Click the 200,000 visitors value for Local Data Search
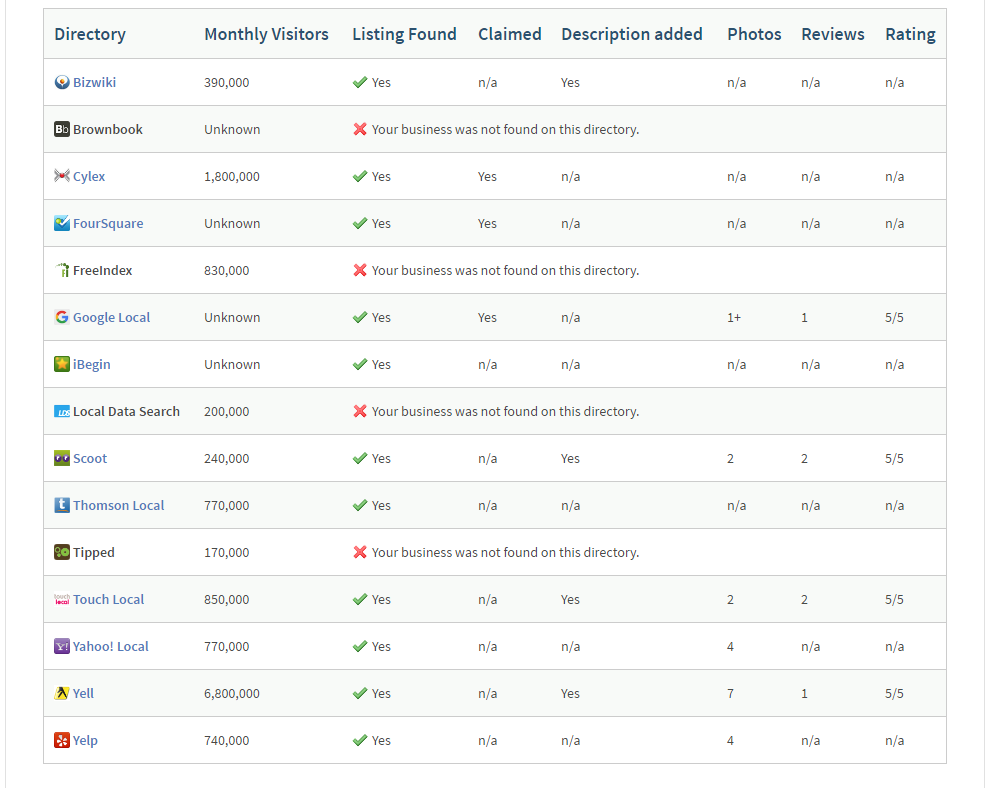991x788 pixels. point(227,411)
